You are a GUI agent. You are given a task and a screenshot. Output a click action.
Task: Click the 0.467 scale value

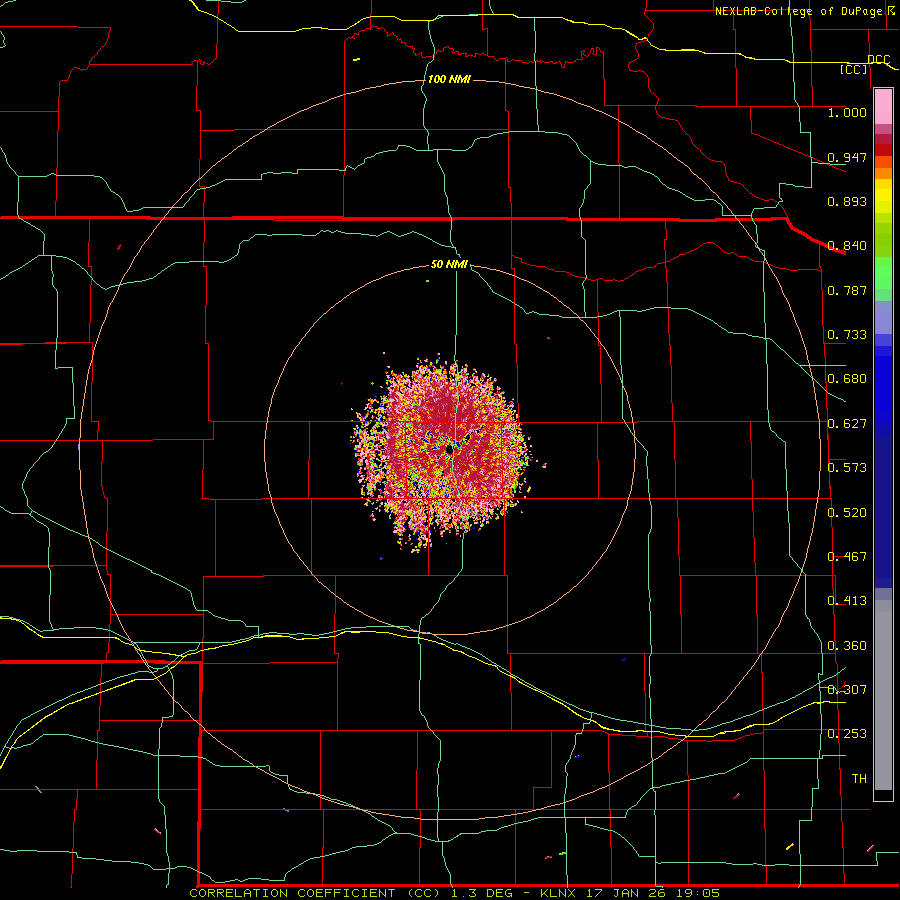pyautogui.click(x=847, y=557)
